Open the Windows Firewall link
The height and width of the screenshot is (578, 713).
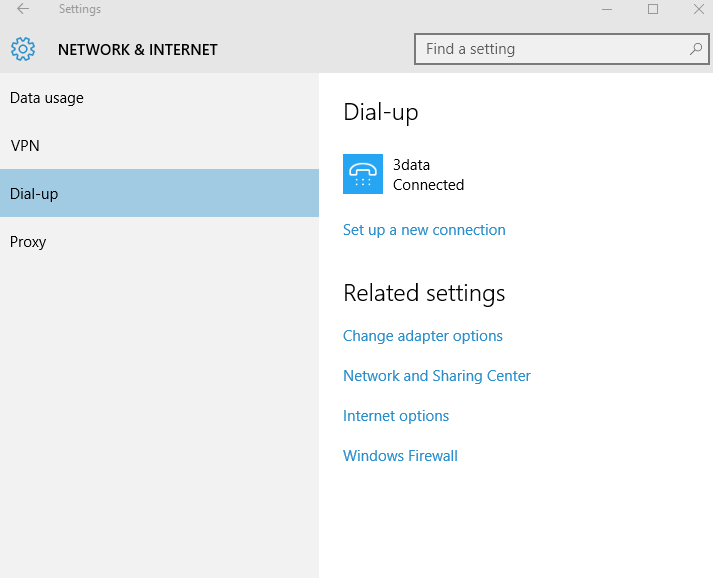[x=400, y=456]
